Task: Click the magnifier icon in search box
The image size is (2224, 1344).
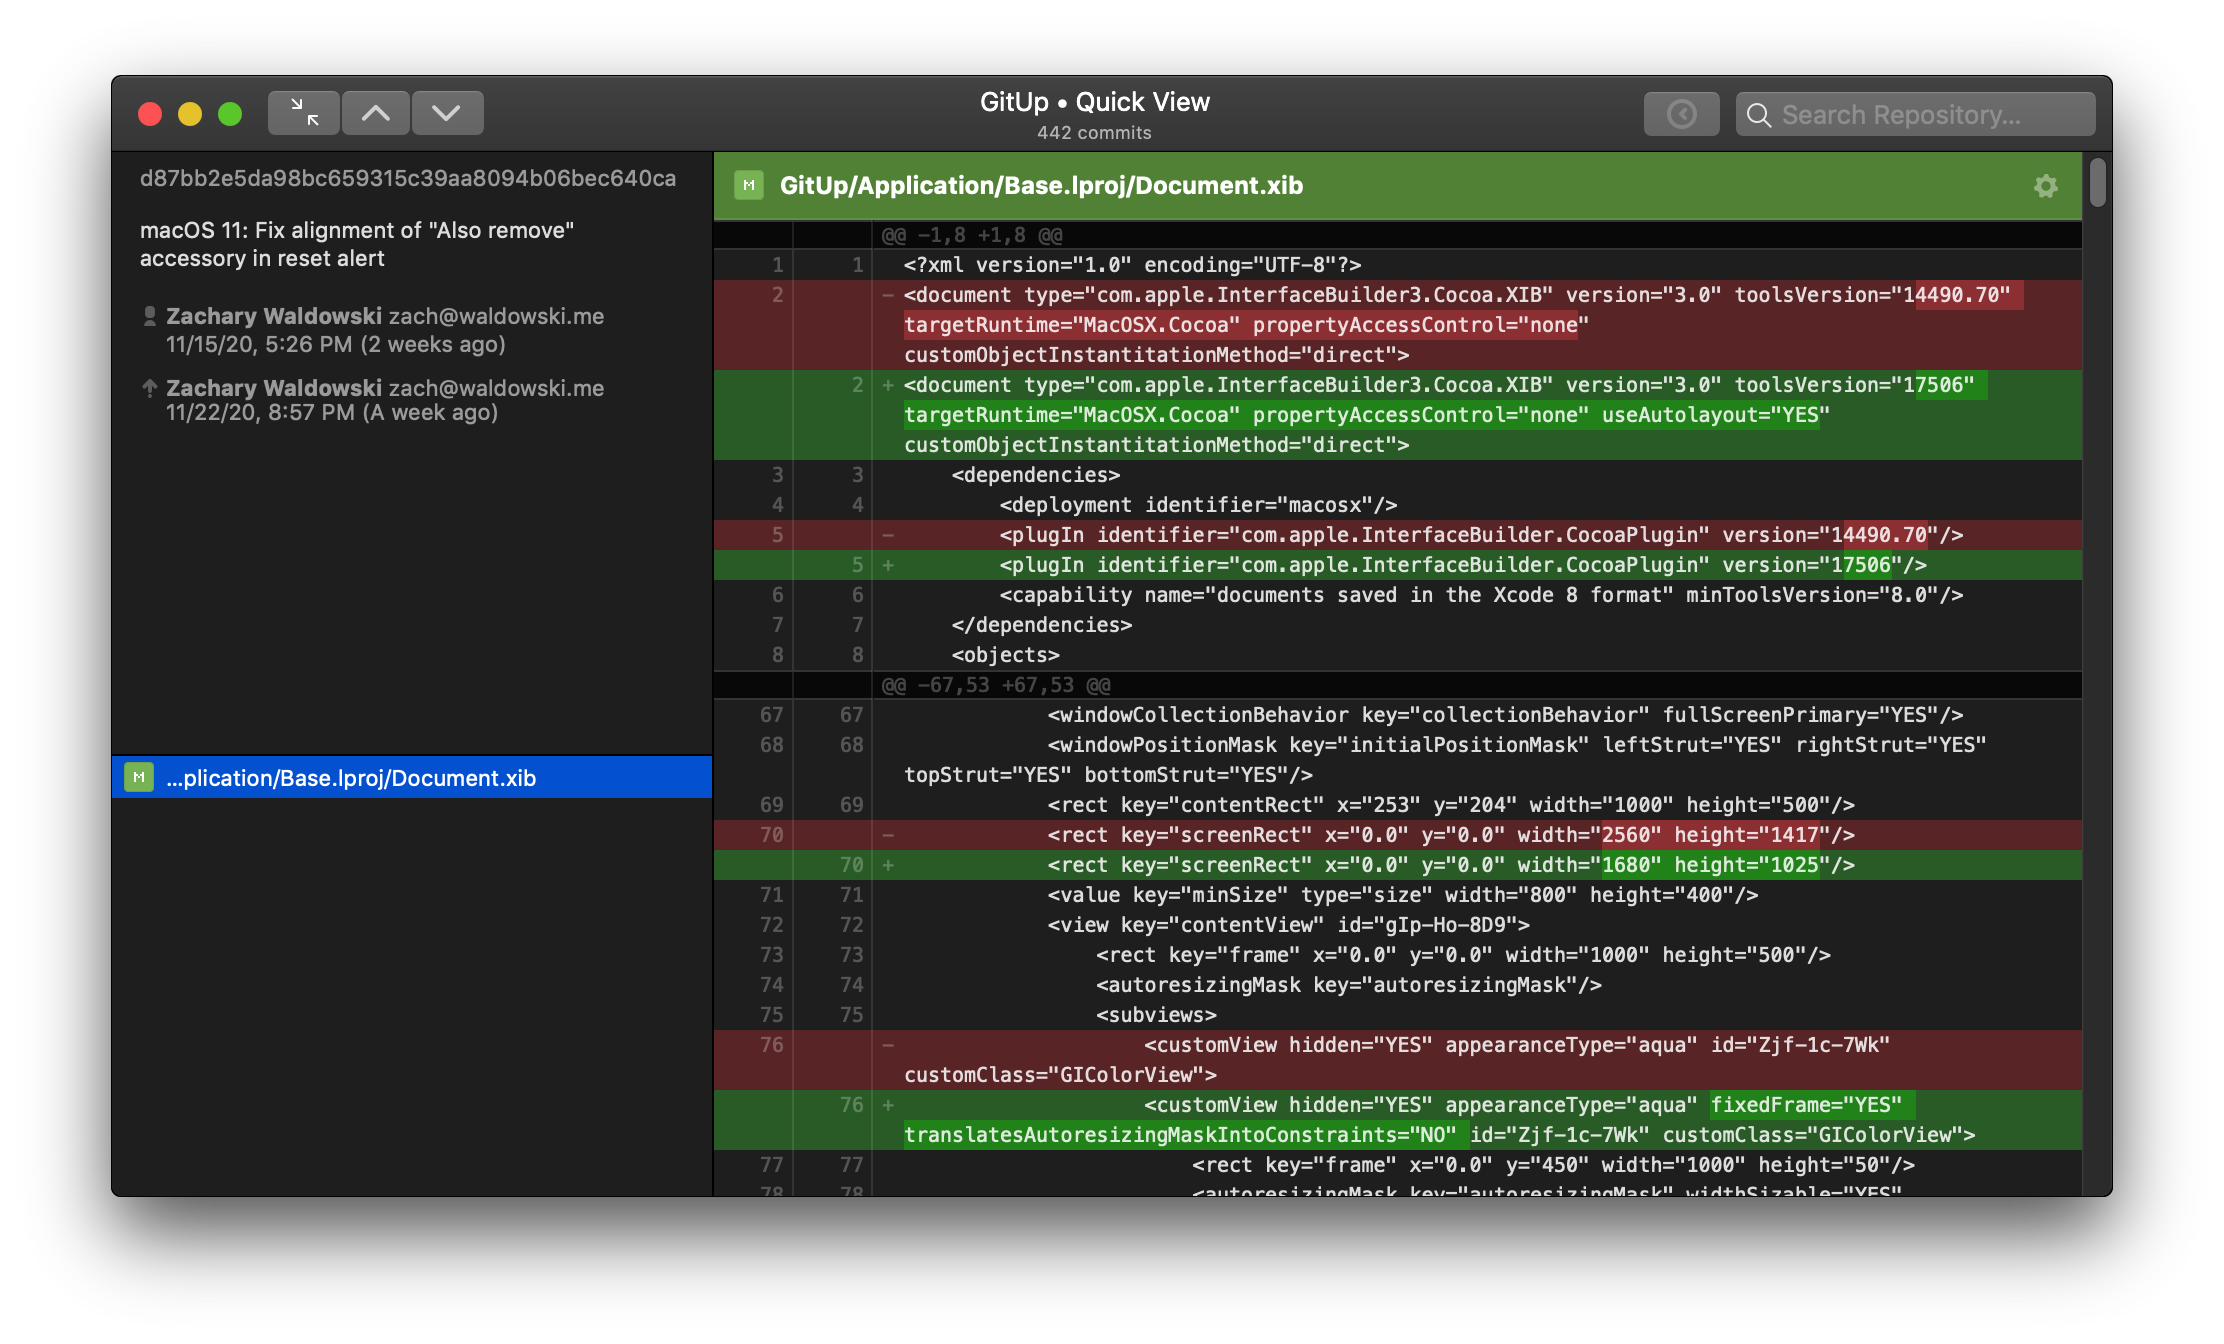Action: [1758, 115]
